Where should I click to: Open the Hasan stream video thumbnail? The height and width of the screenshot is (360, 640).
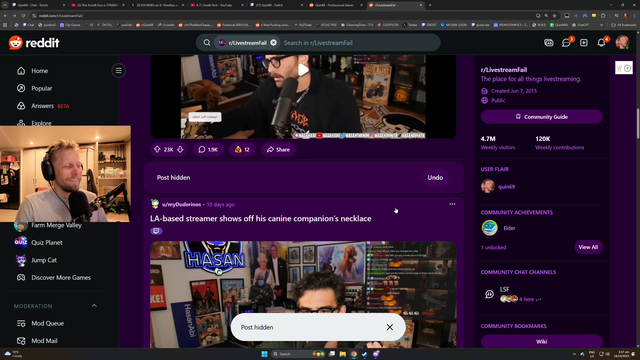click(x=303, y=294)
